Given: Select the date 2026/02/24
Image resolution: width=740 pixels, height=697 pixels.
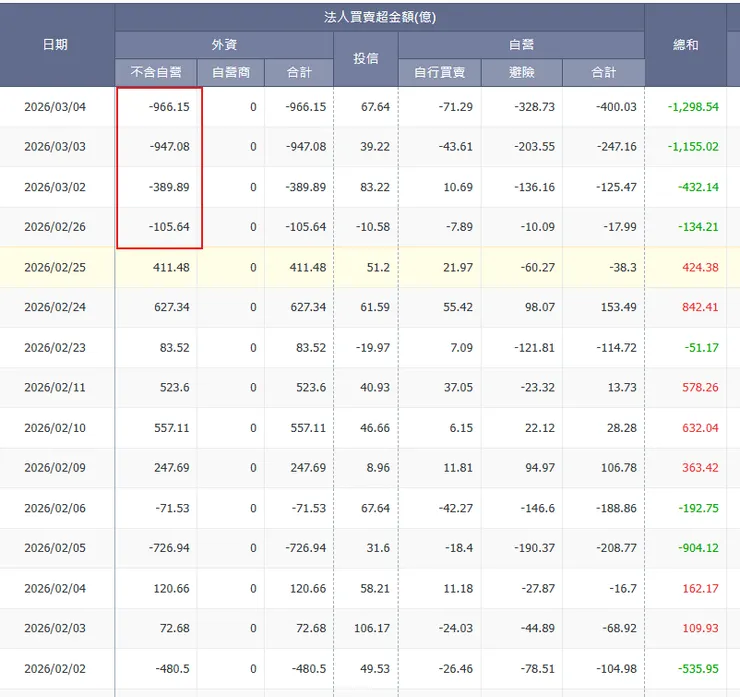Looking at the screenshot, I should [55, 307].
